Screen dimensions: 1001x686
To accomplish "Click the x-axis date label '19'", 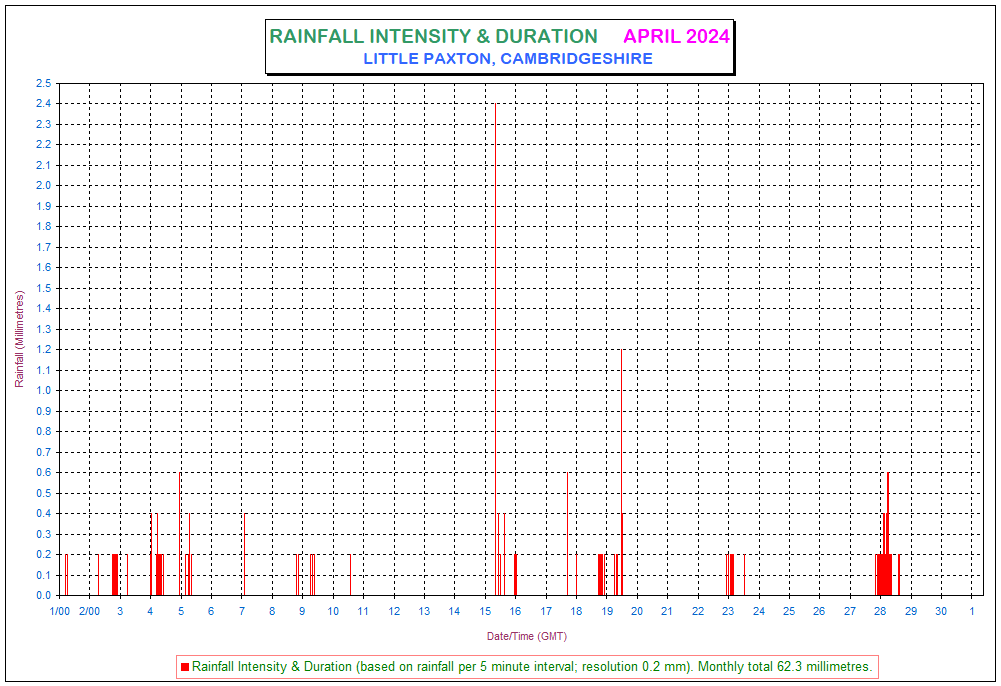I will 606,611.
